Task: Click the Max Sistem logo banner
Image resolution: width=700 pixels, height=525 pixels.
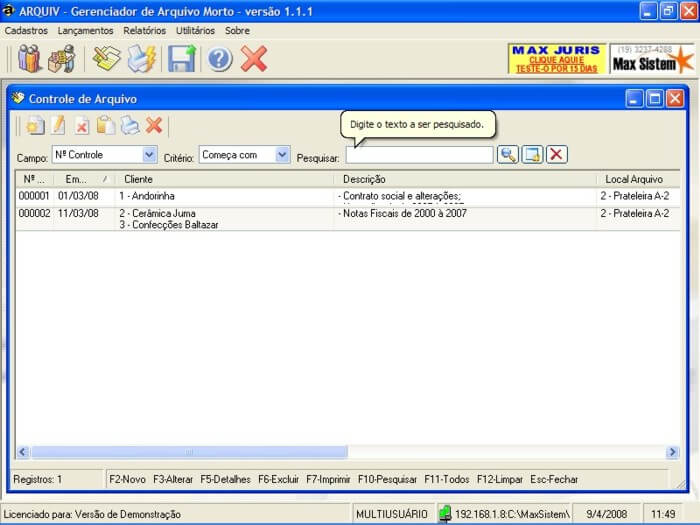Action: tap(652, 59)
